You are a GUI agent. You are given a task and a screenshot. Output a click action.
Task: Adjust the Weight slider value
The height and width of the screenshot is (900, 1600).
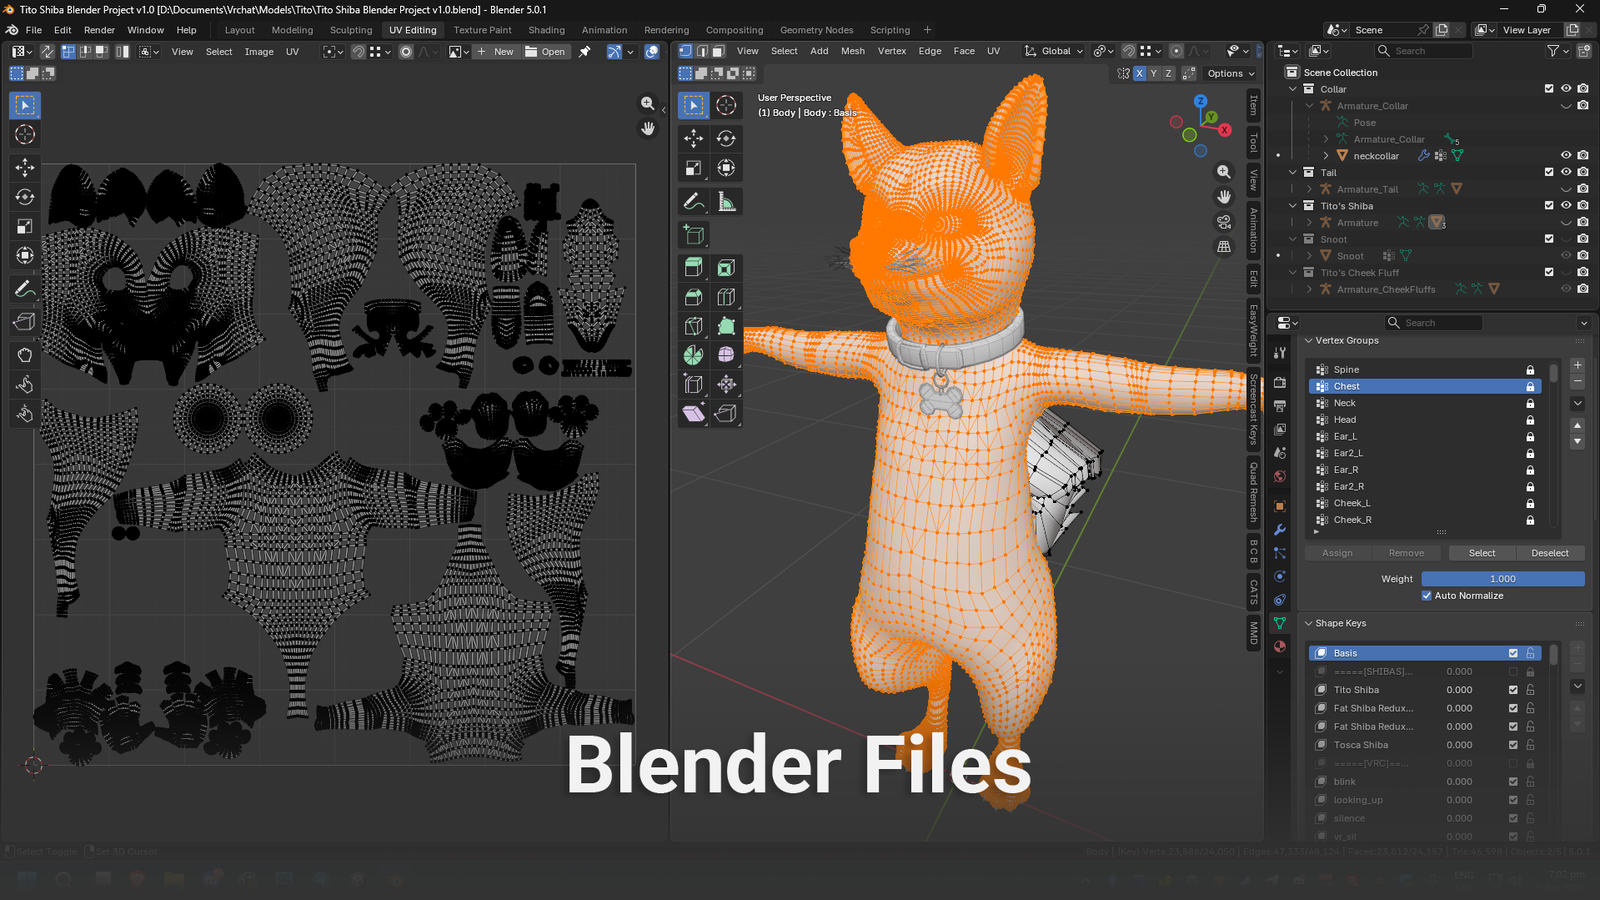[x=1503, y=578]
